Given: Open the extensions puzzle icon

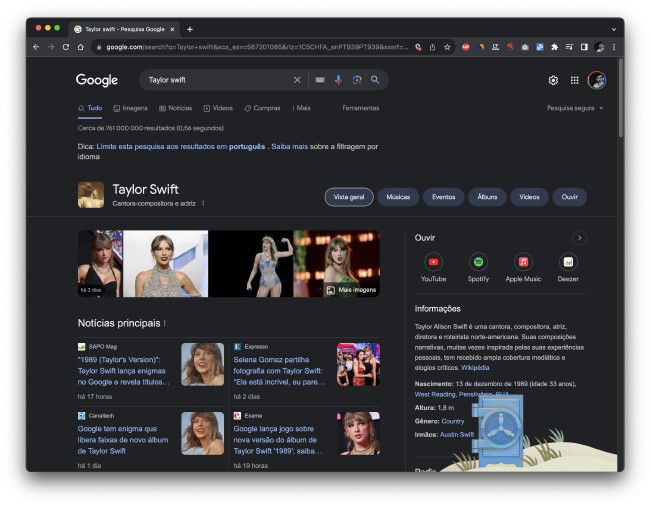Looking at the screenshot, I should [555, 47].
